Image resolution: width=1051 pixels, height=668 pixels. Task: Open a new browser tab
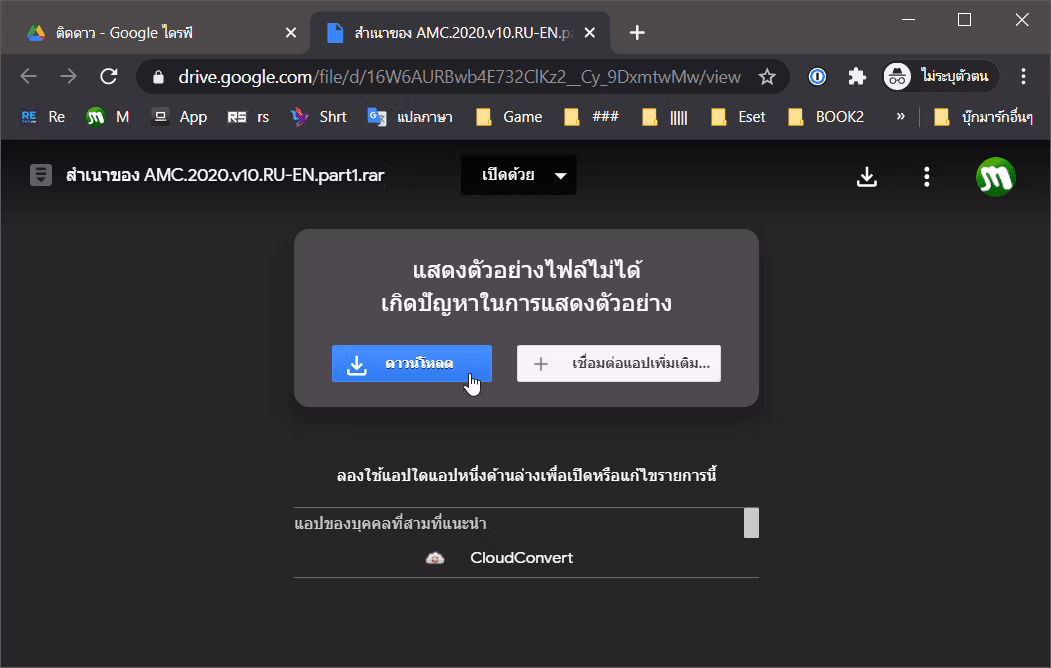tap(637, 33)
